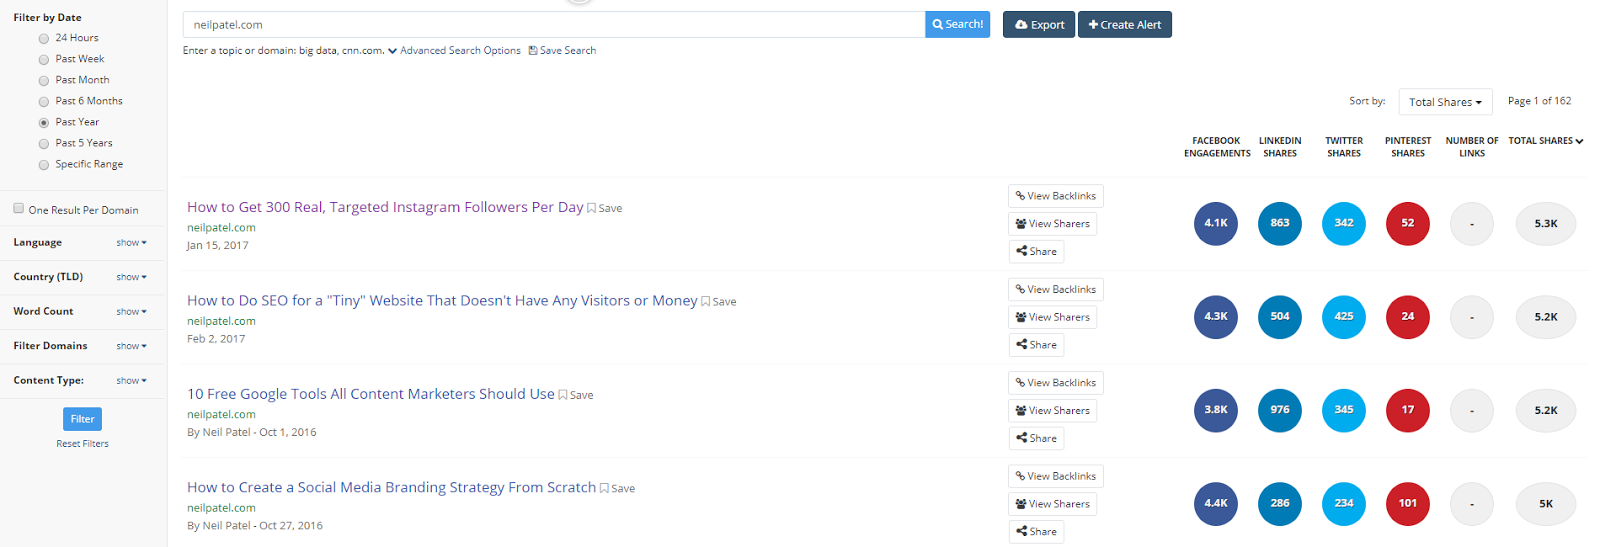Viewport: 1600px width, 547px height.
Task: Click the blue Filter button
Action: coord(83,419)
